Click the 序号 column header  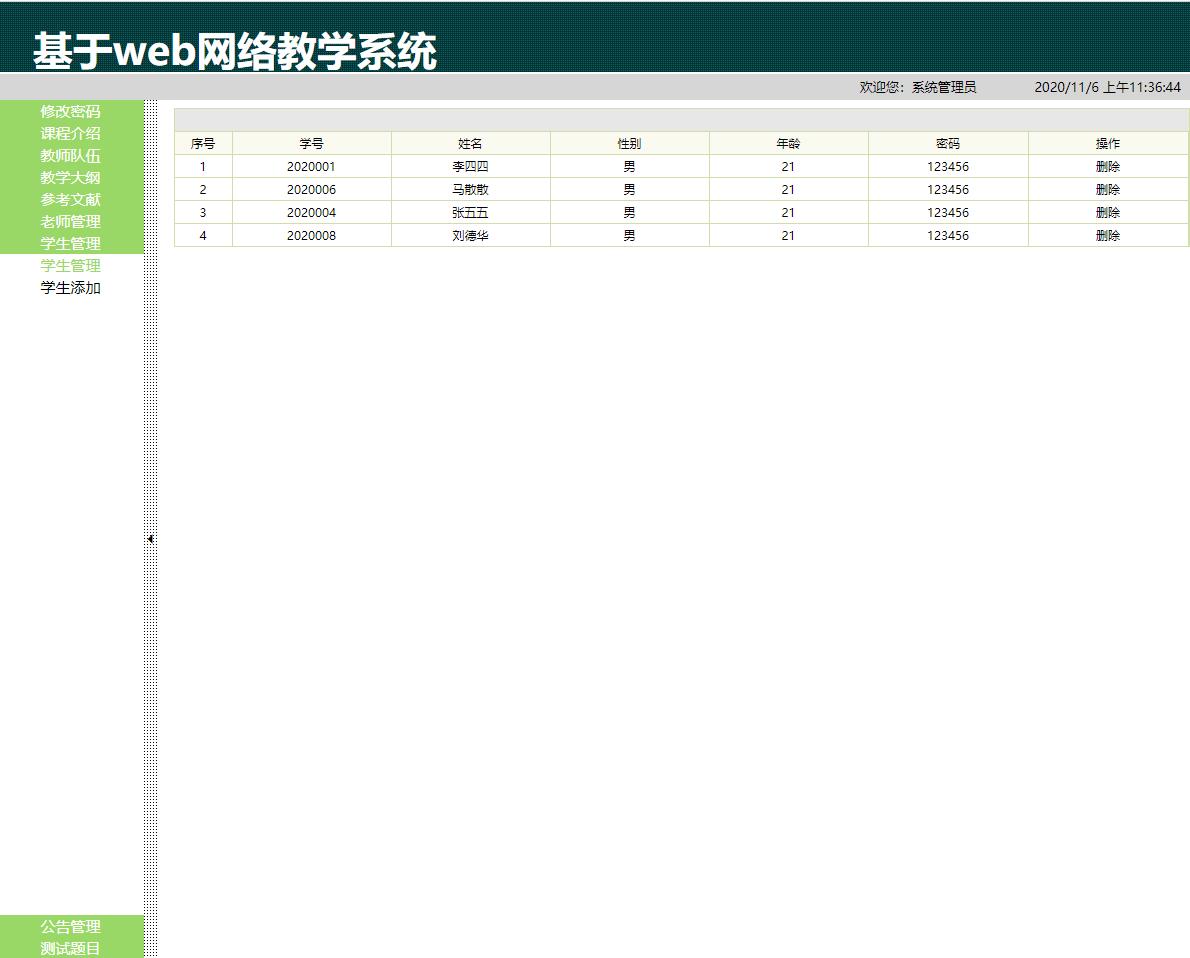[203, 143]
